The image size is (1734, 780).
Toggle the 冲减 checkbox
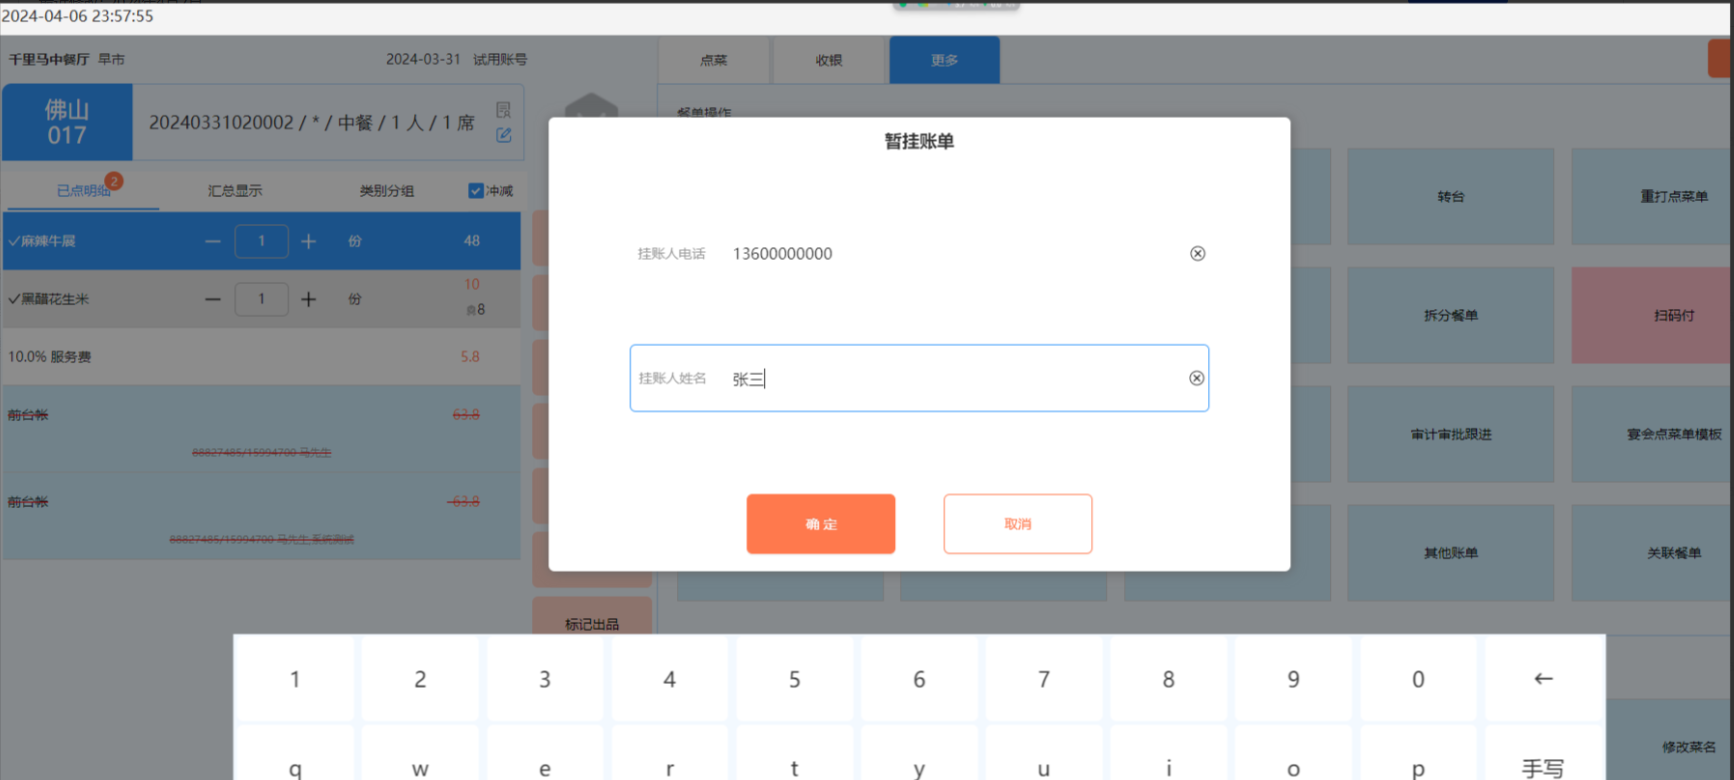476,190
